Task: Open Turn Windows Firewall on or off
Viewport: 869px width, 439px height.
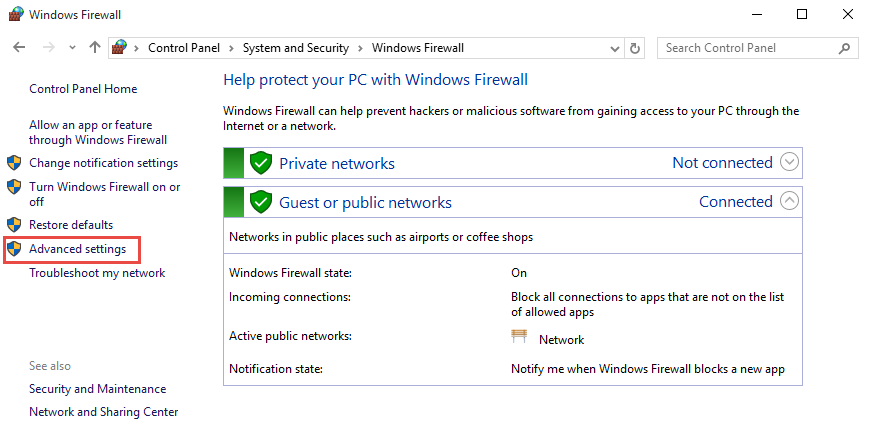Action: pyautogui.click(x=105, y=194)
